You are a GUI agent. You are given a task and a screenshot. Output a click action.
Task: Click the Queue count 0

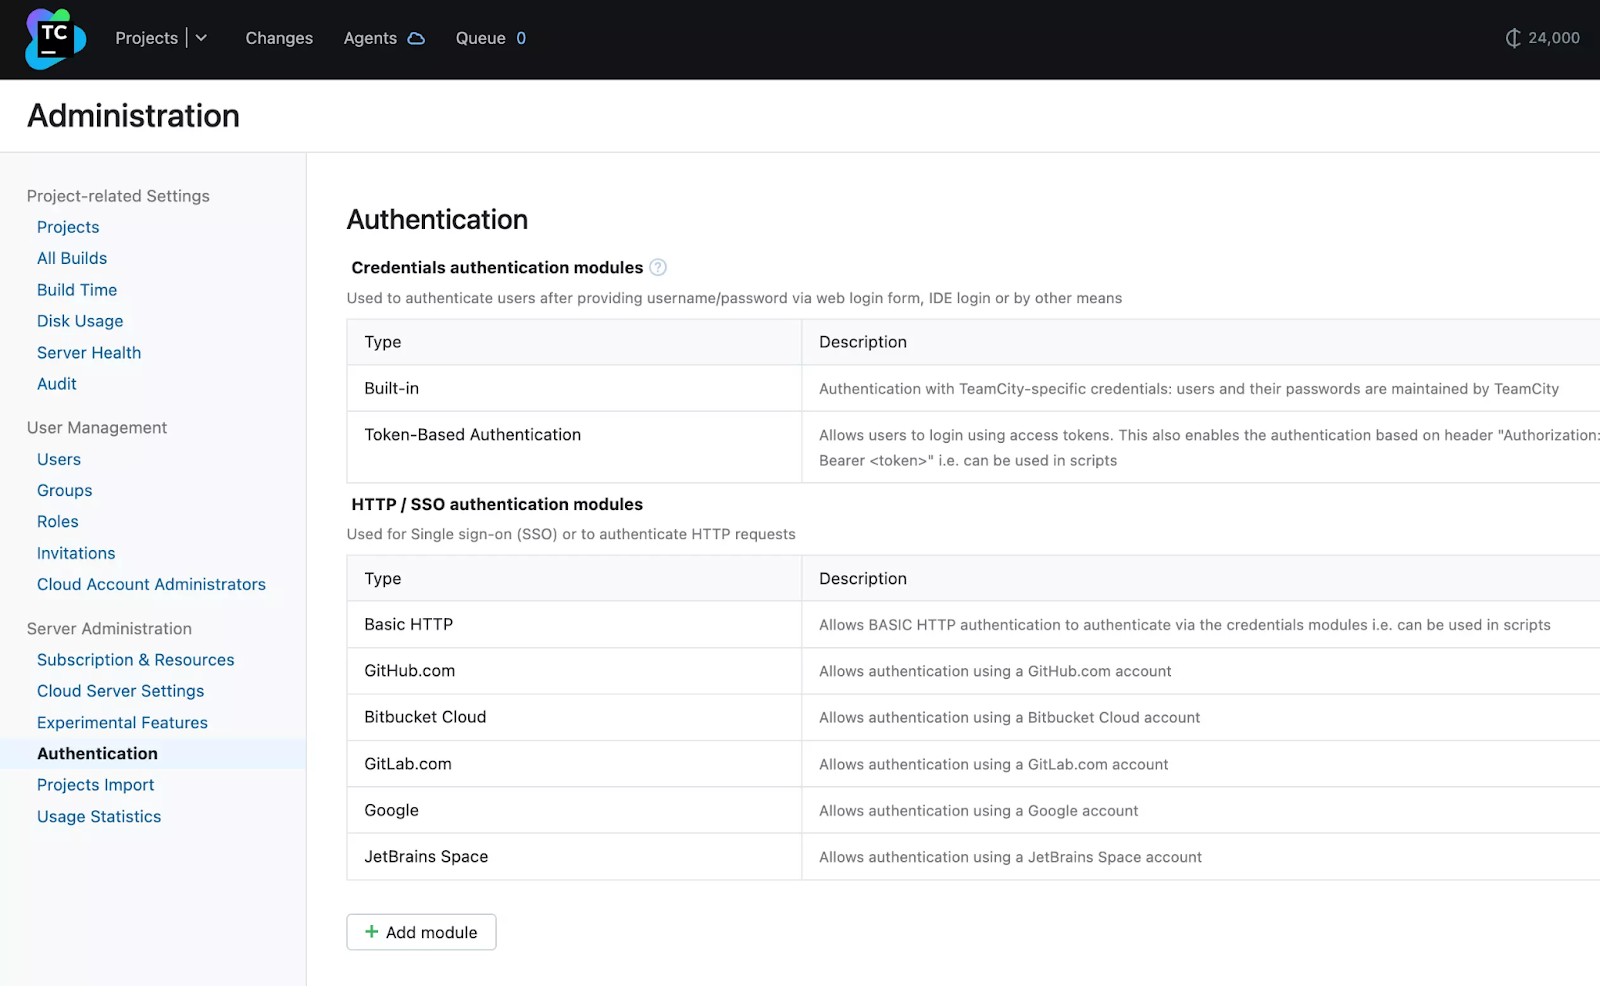[x=521, y=38]
